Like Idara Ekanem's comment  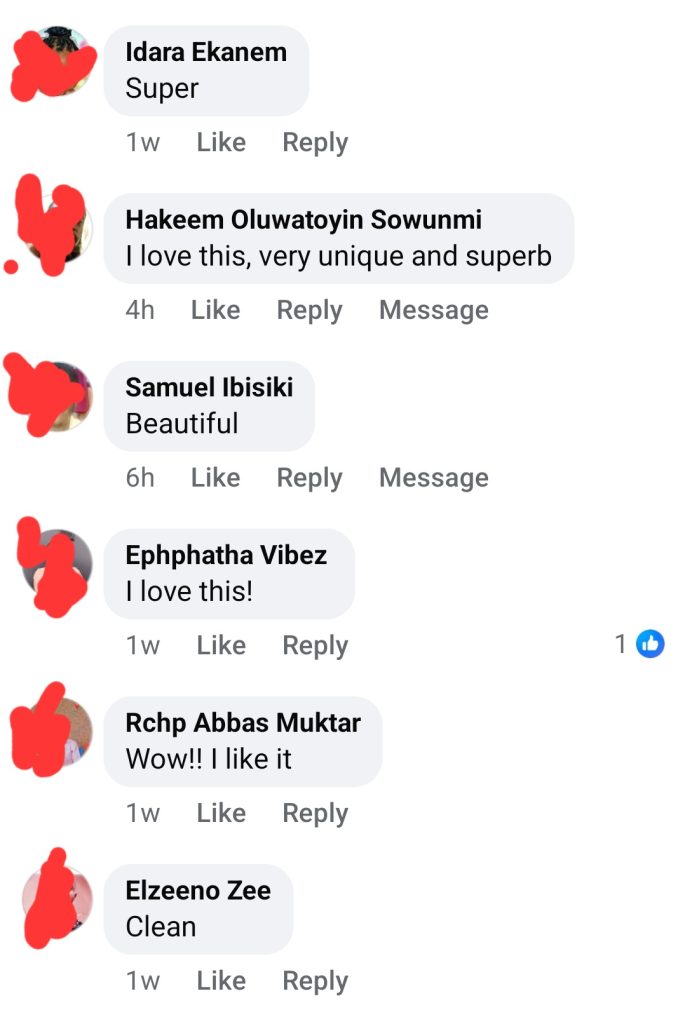click(x=221, y=143)
